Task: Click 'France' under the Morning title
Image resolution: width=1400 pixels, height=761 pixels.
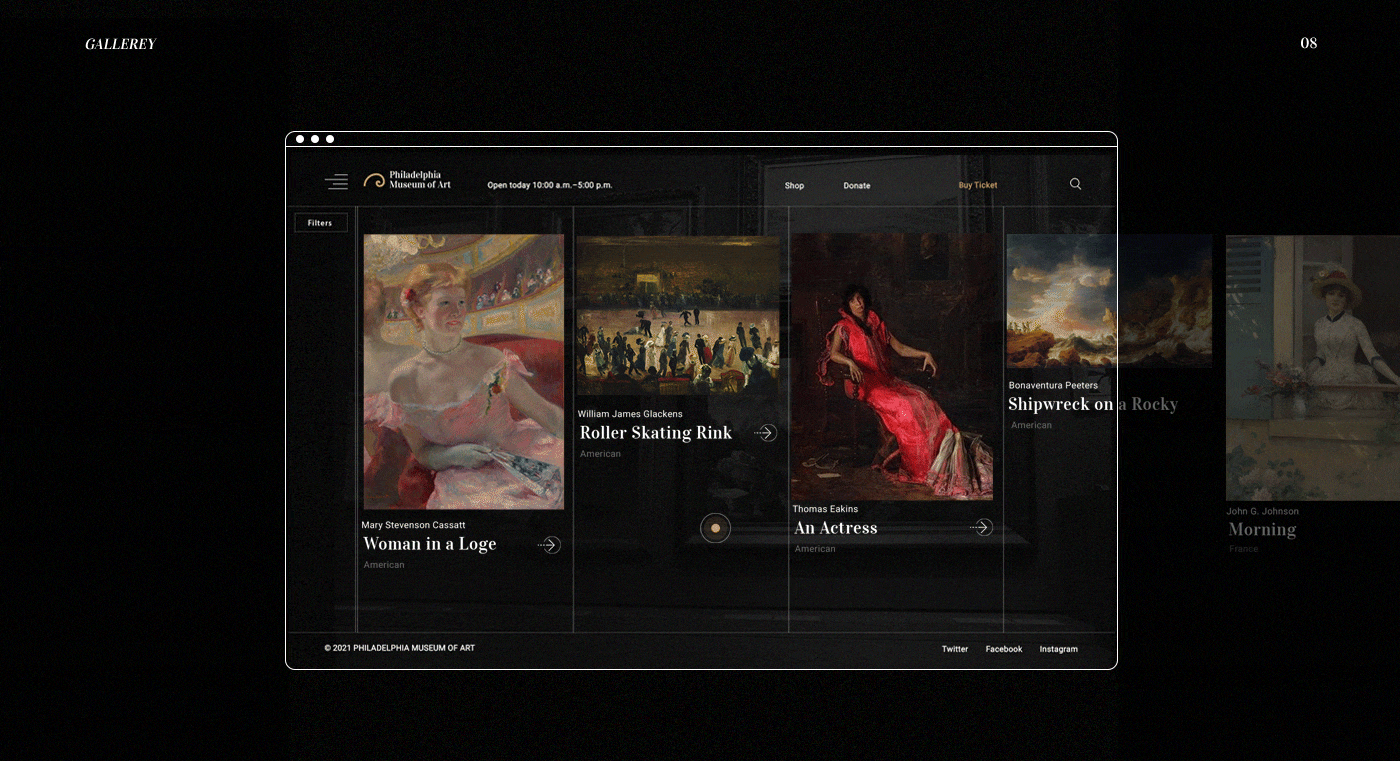Action: (x=1244, y=549)
